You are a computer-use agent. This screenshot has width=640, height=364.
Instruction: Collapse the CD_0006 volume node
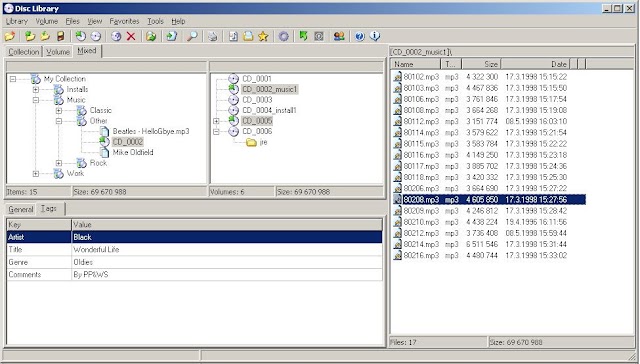216,131
